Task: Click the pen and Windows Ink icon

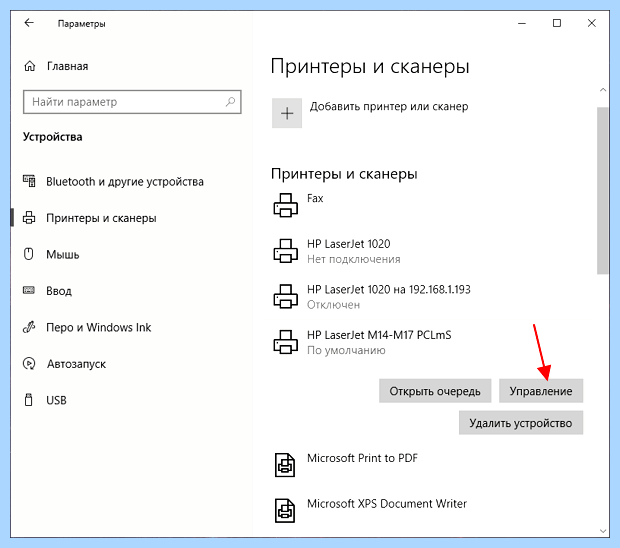Action: click(29, 327)
